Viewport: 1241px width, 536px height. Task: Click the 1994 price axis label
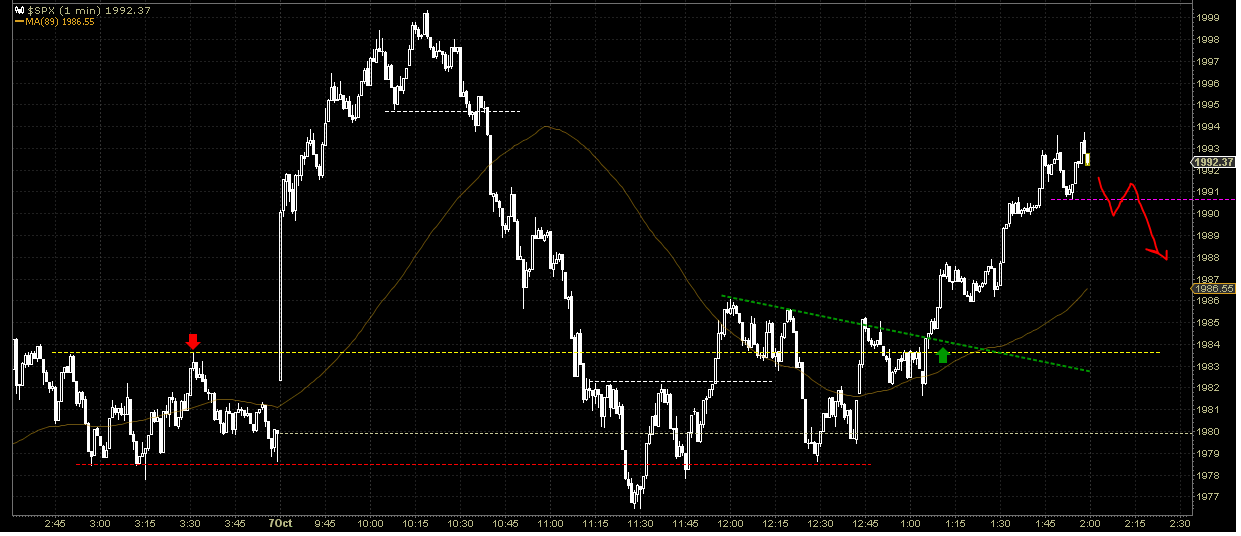coord(1207,127)
